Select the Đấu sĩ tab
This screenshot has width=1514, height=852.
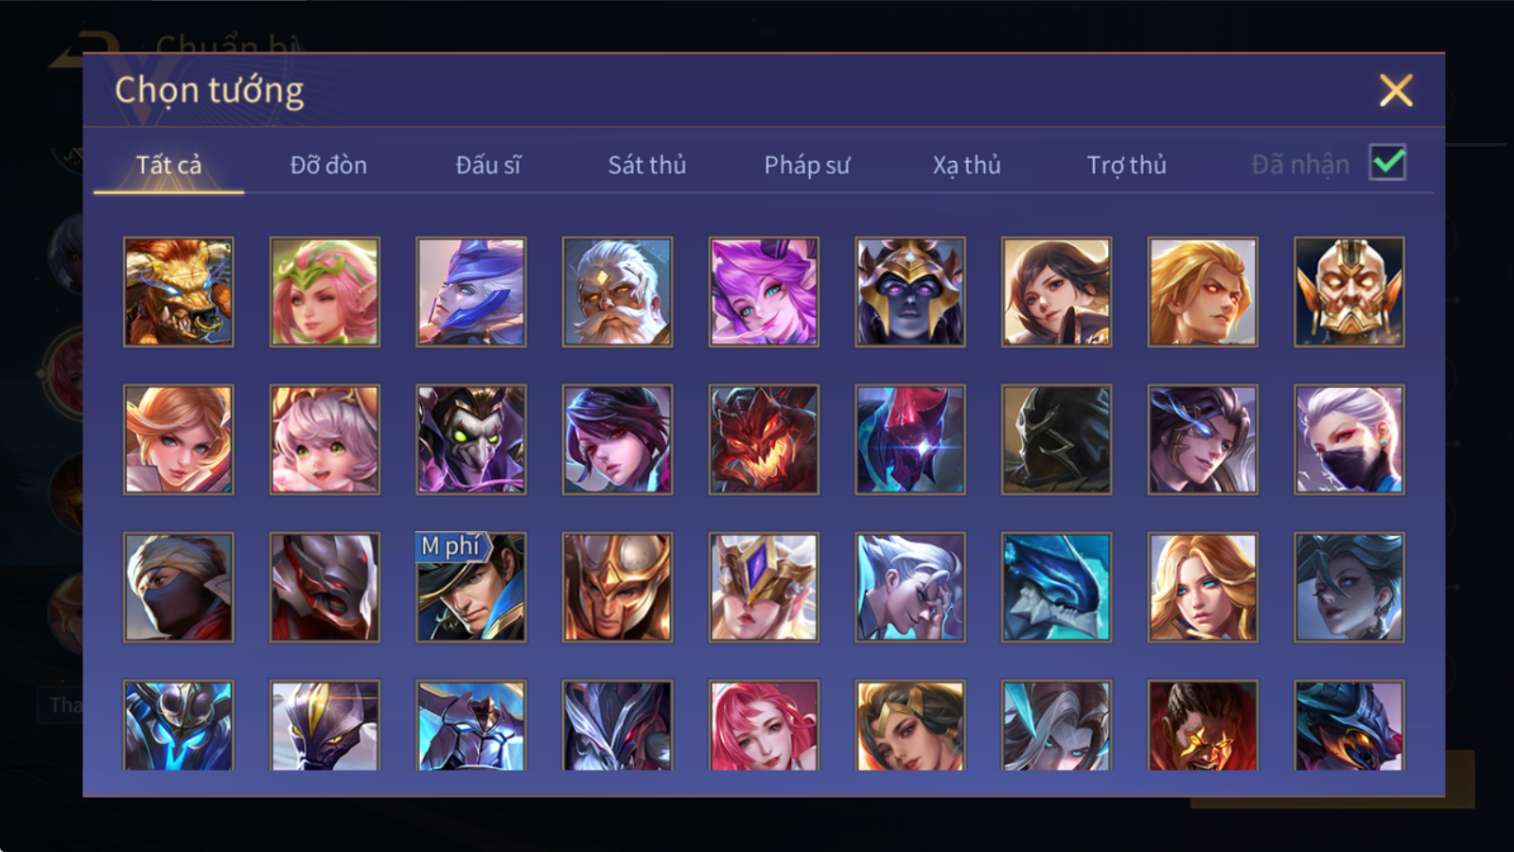click(x=488, y=165)
